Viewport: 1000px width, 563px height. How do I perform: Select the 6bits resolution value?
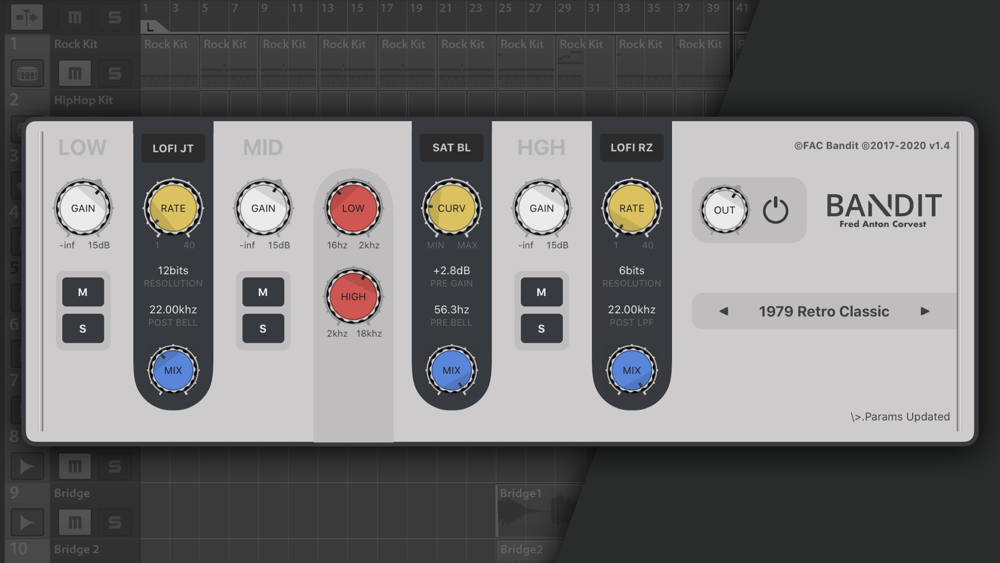[x=631, y=270]
